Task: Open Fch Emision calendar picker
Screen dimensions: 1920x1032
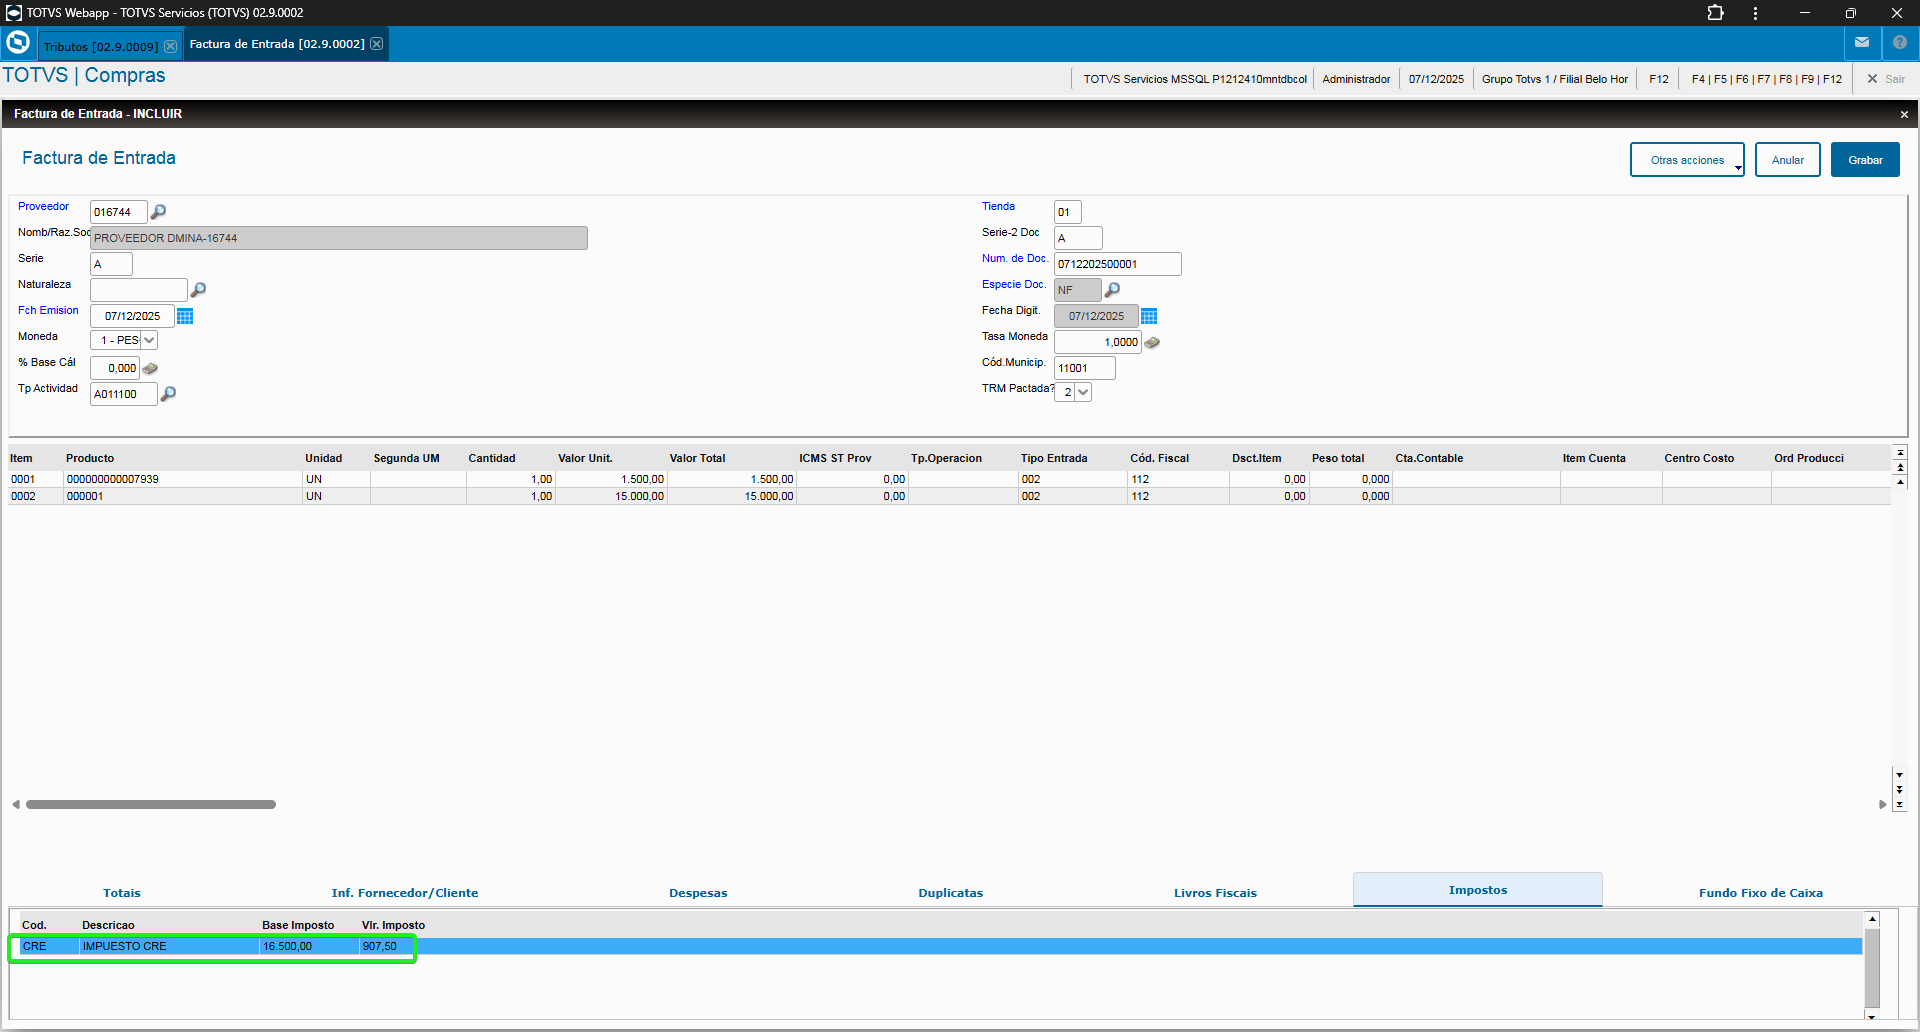Action: click(x=185, y=316)
